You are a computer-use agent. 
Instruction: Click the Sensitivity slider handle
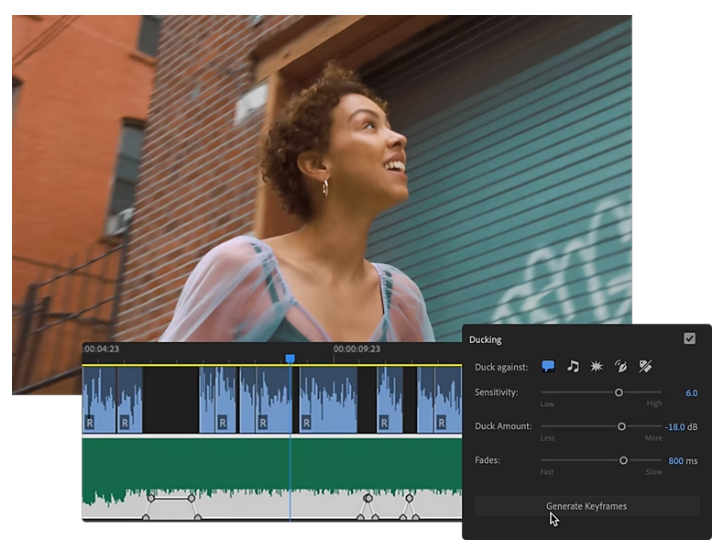tap(619, 393)
